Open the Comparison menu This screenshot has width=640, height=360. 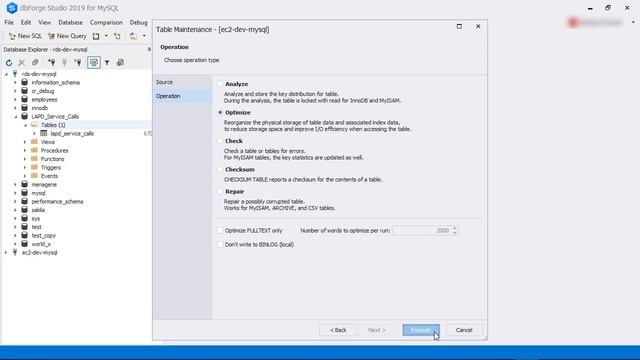(106, 22)
